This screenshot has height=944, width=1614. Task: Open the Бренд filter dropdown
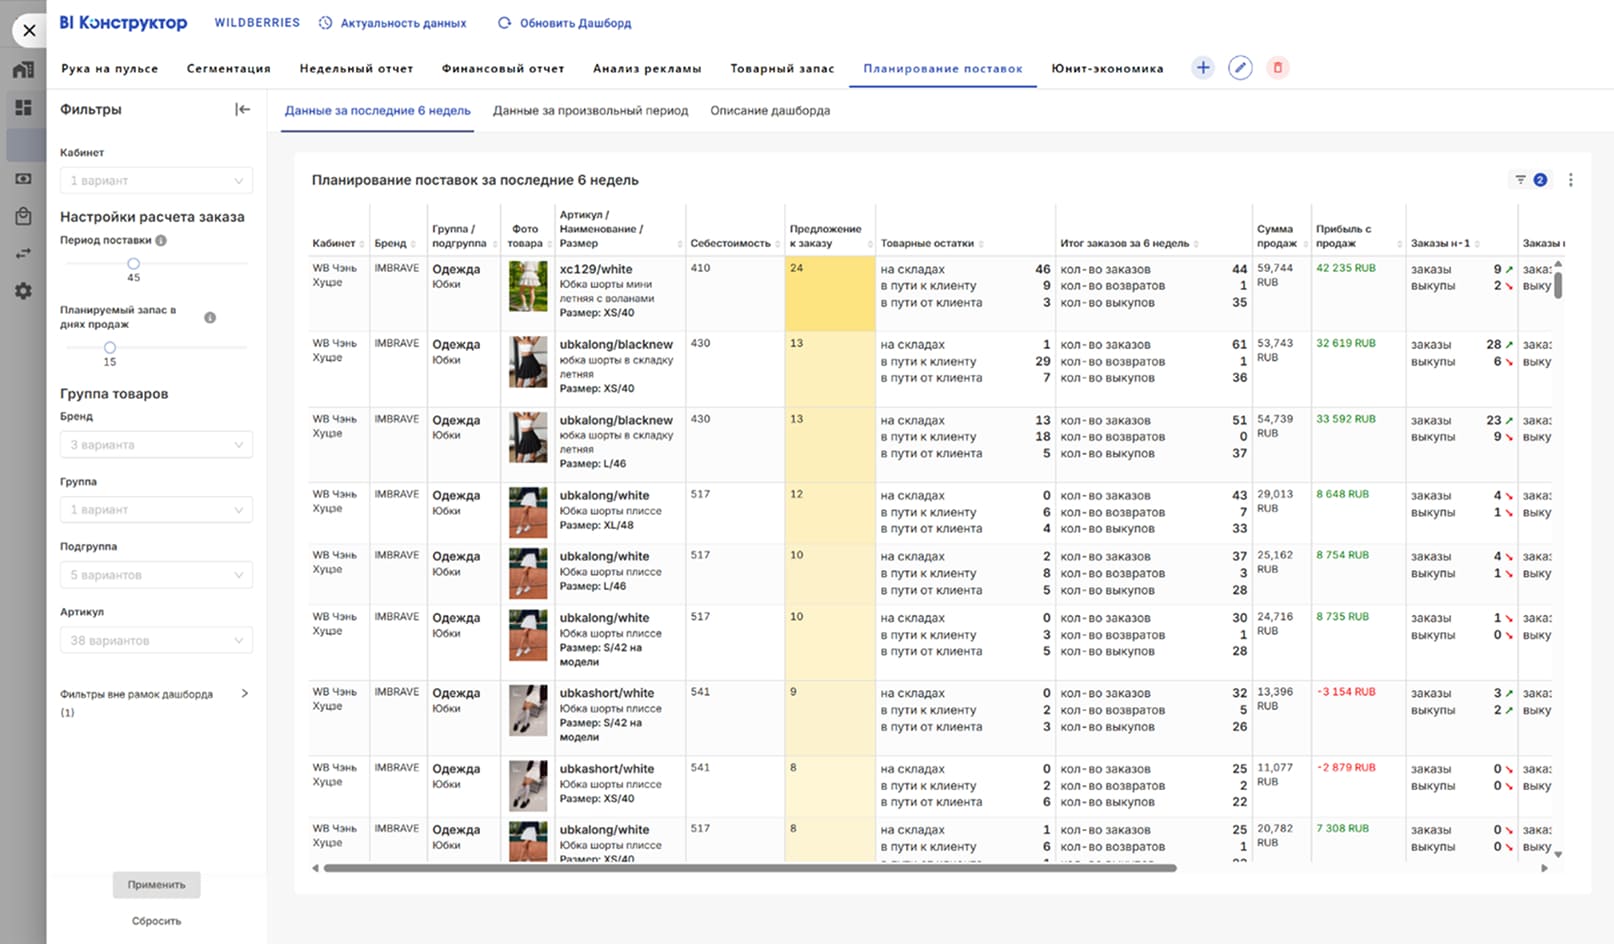[156, 445]
